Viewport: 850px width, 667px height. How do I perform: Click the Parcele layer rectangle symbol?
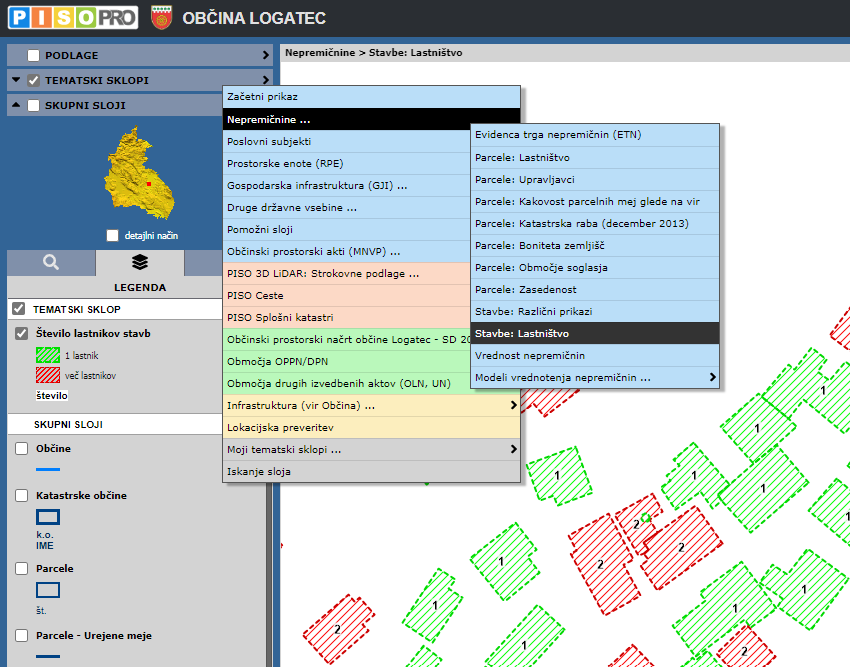point(48,590)
